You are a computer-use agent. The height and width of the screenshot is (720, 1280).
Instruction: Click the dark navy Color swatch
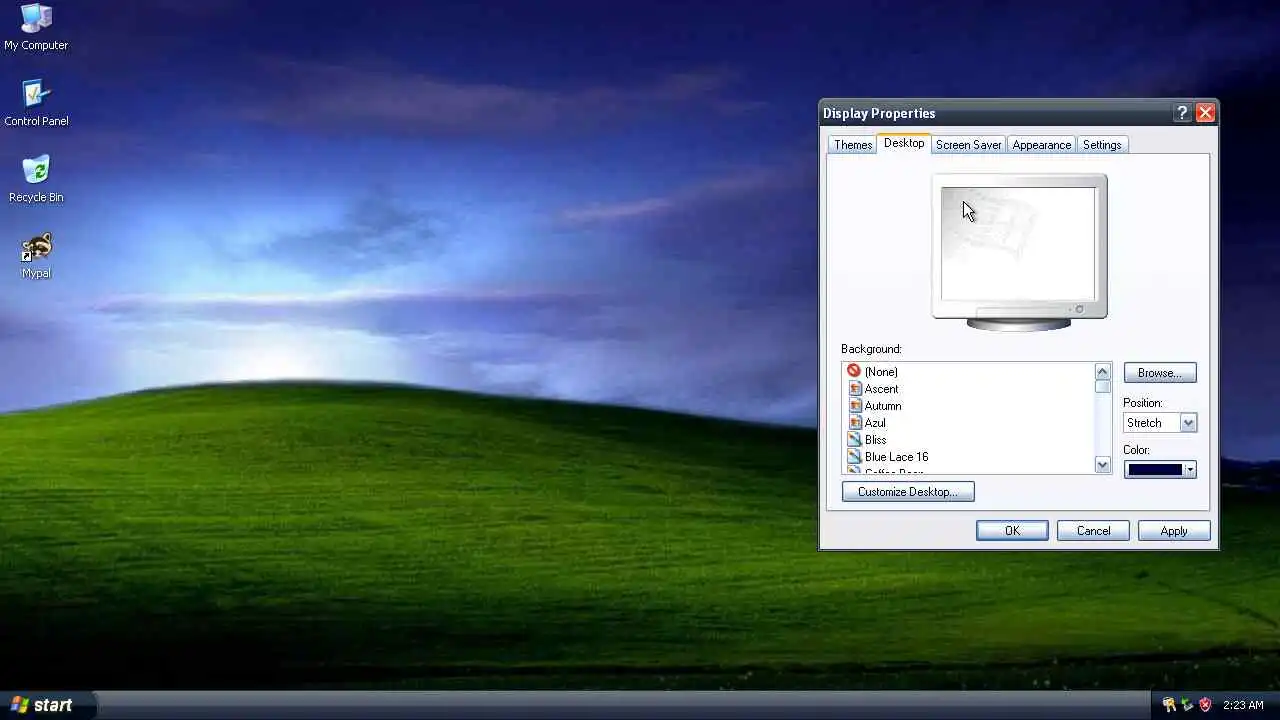pos(1156,470)
